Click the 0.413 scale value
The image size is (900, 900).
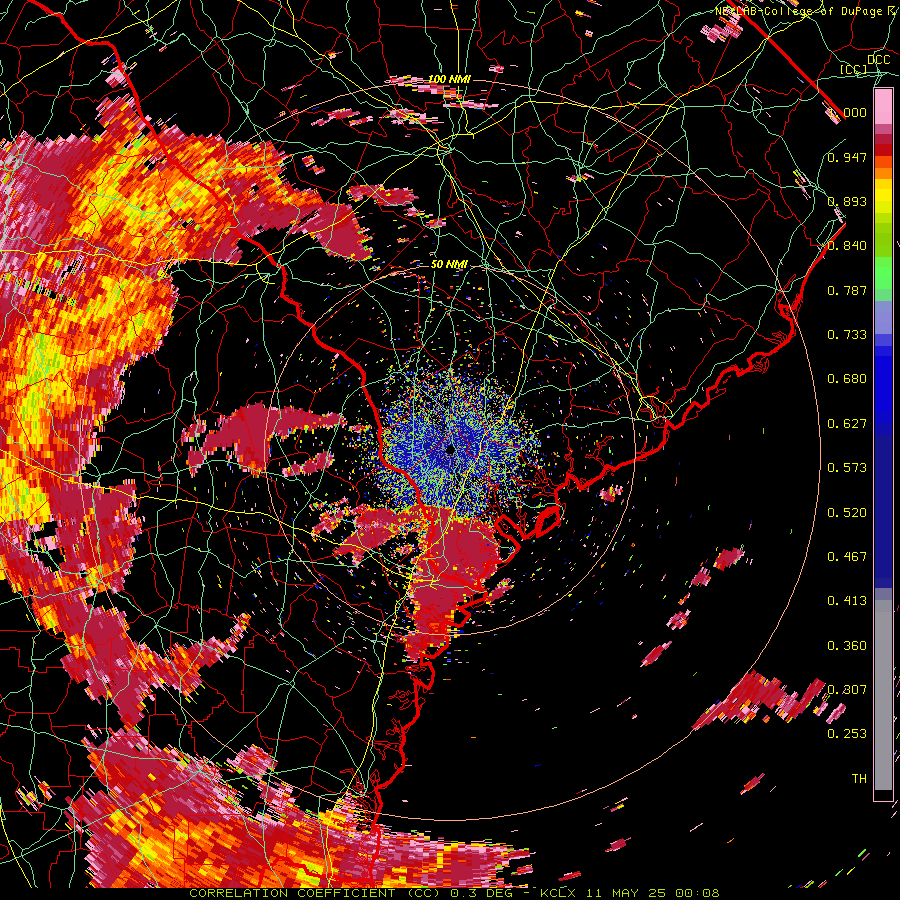point(847,601)
